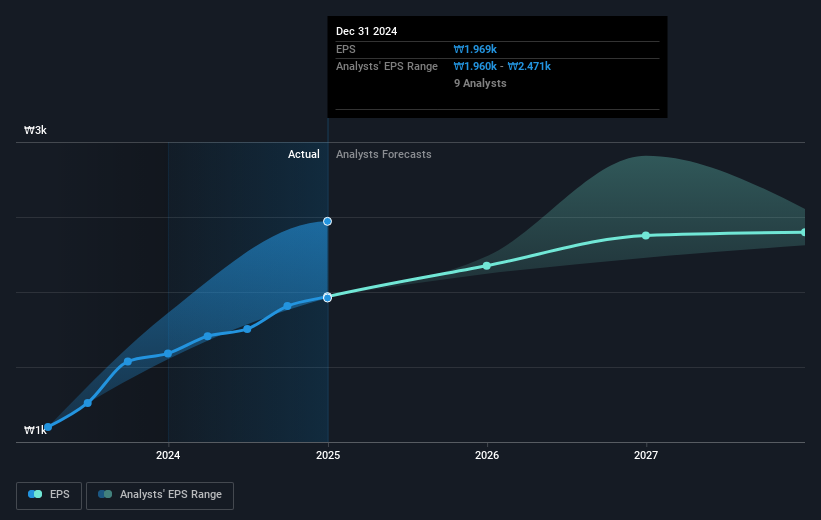Click the ₩2.471k range high value

[x=529, y=66]
